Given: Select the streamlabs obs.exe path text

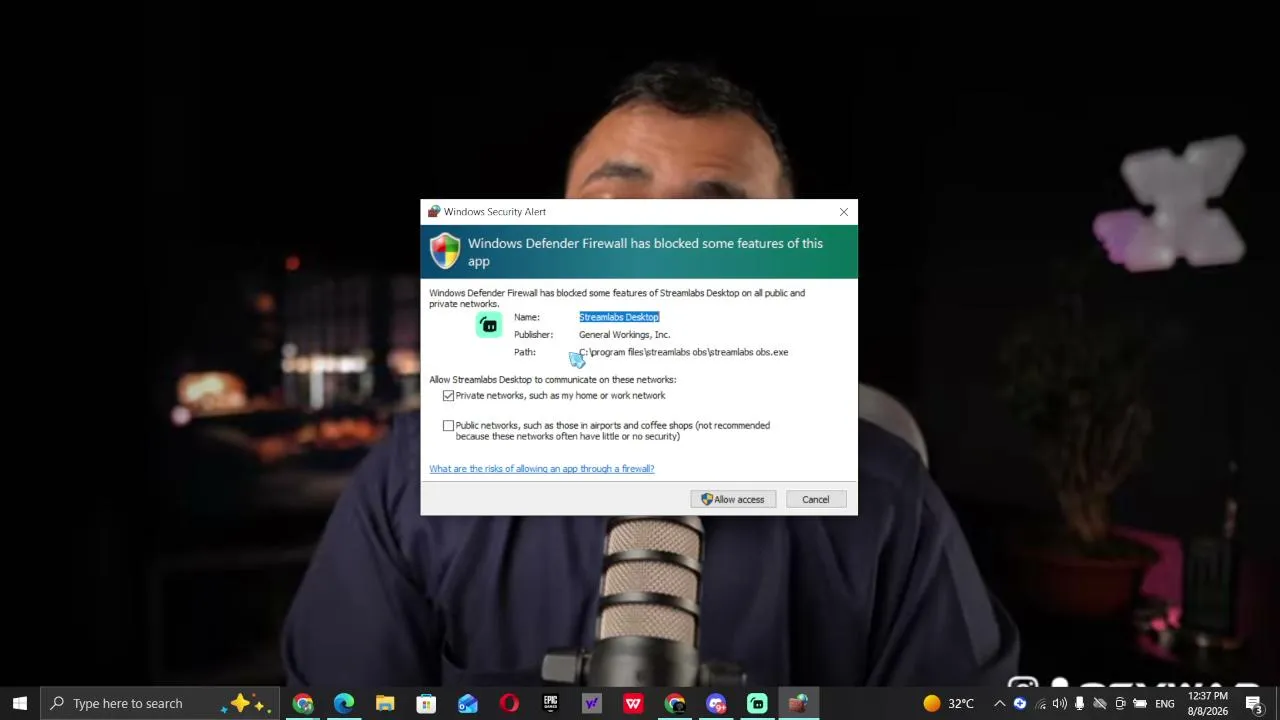Looking at the screenshot, I should pyautogui.click(x=683, y=352).
